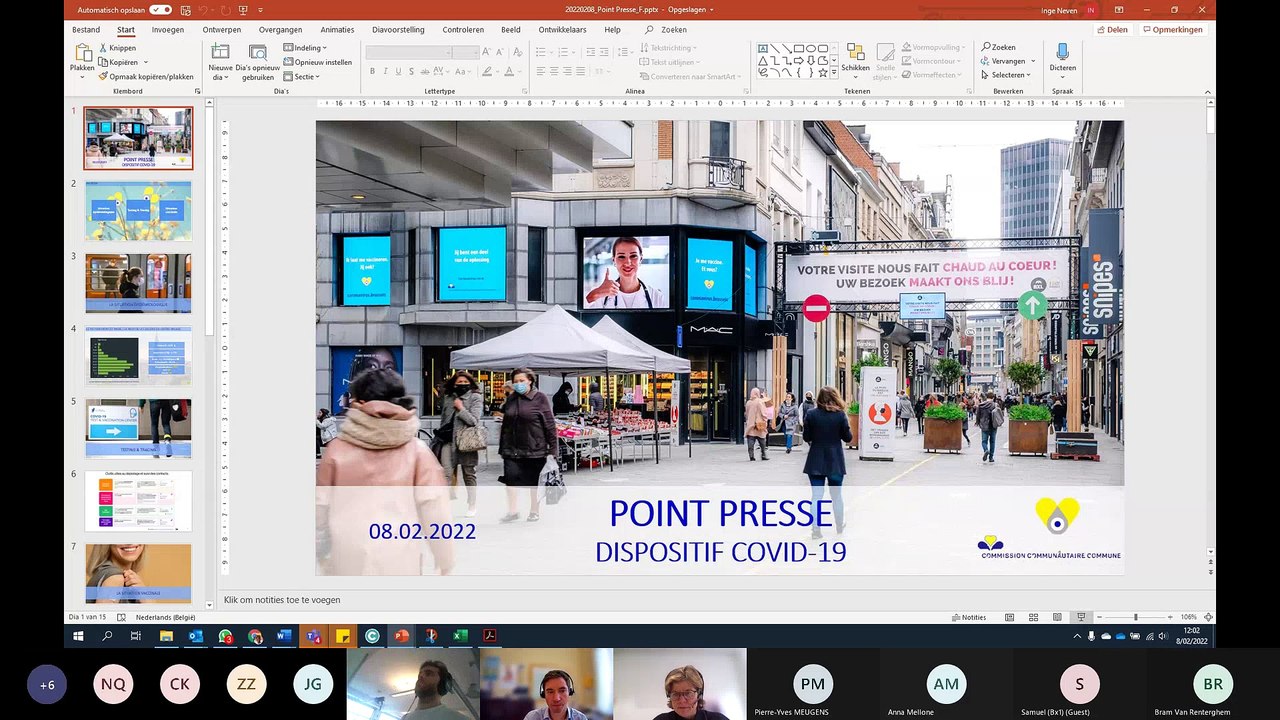This screenshot has width=1280, height=720.
Task: Toggle the Notities pane in status bar
Action: point(968,617)
